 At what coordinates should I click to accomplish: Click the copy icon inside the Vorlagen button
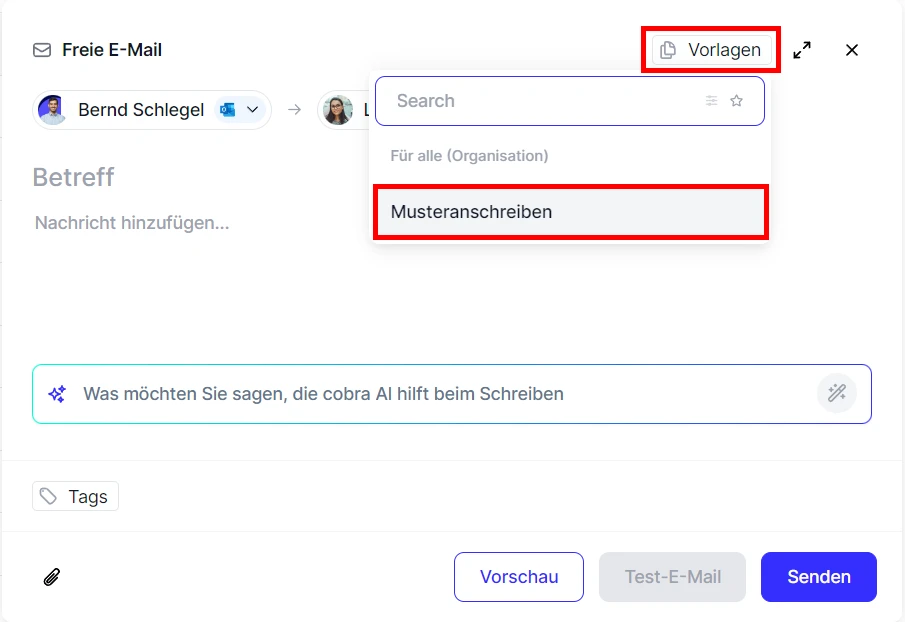[x=667, y=49]
